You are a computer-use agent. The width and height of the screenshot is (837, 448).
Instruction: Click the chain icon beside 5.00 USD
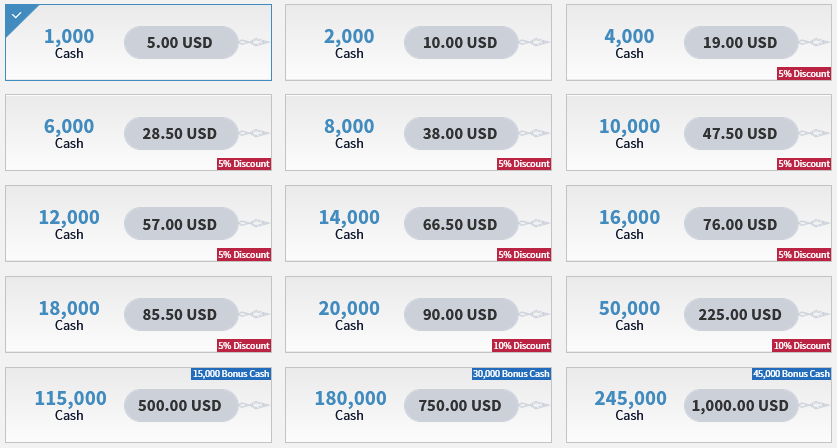255,43
